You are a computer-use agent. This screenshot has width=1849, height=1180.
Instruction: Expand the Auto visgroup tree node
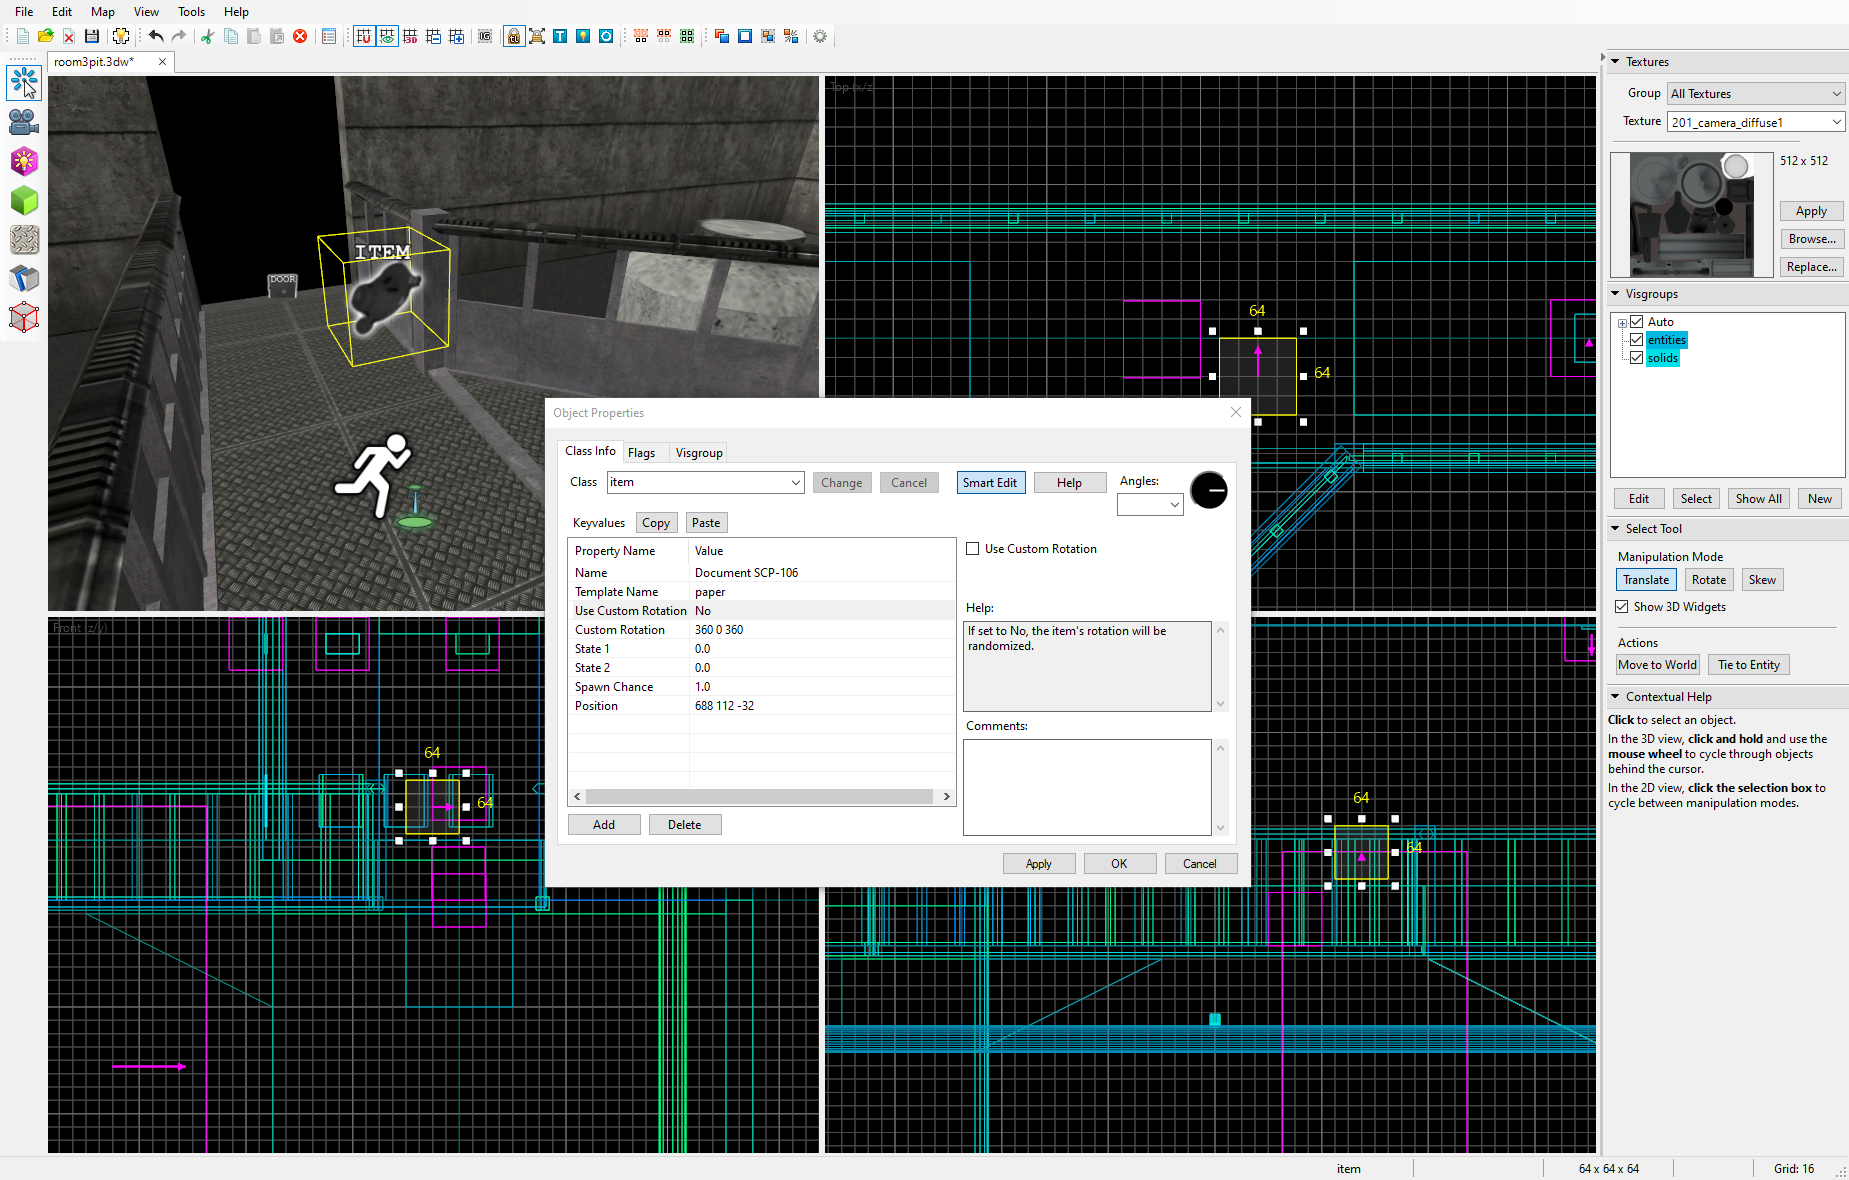1622,322
